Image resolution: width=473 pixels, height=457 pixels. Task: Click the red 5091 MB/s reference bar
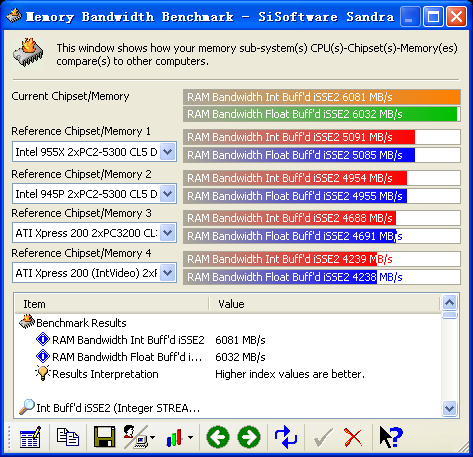click(322, 137)
